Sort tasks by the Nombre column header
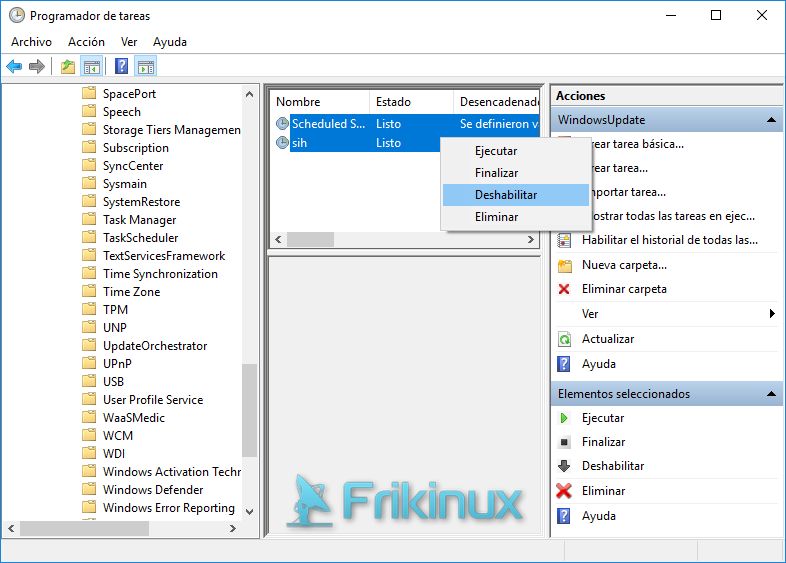Image resolution: width=786 pixels, height=563 pixels. [320, 102]
